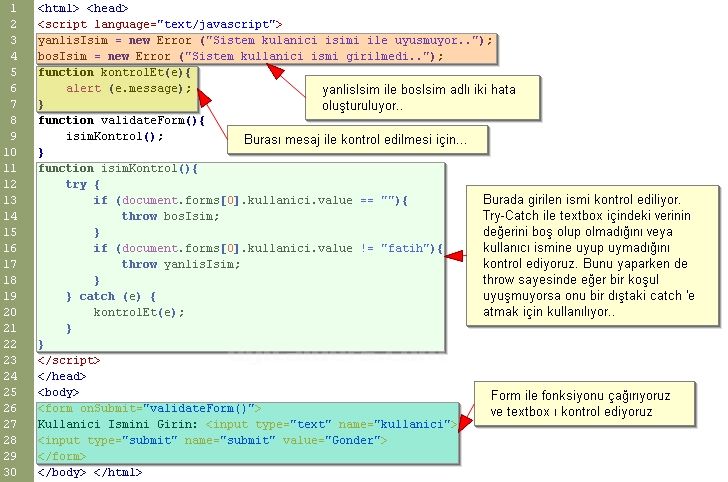Click the form onSubmit tag line
The height and width of the screenshot is (482, 728).
click(x=149, y=408)
